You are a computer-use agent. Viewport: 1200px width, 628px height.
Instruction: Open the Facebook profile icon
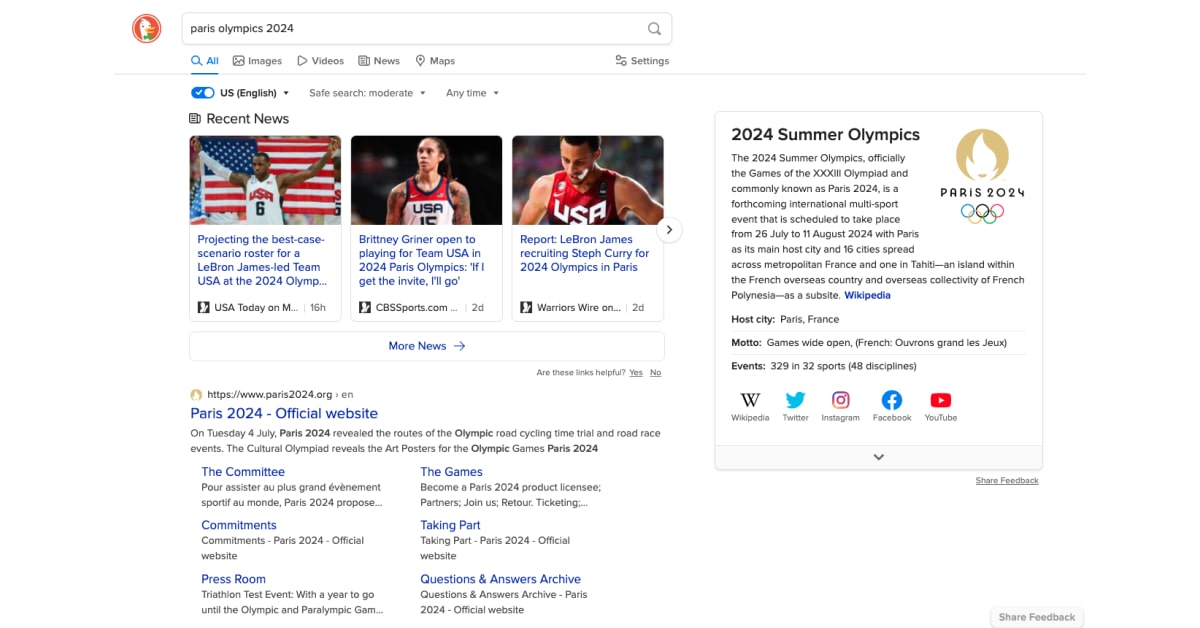891,401
